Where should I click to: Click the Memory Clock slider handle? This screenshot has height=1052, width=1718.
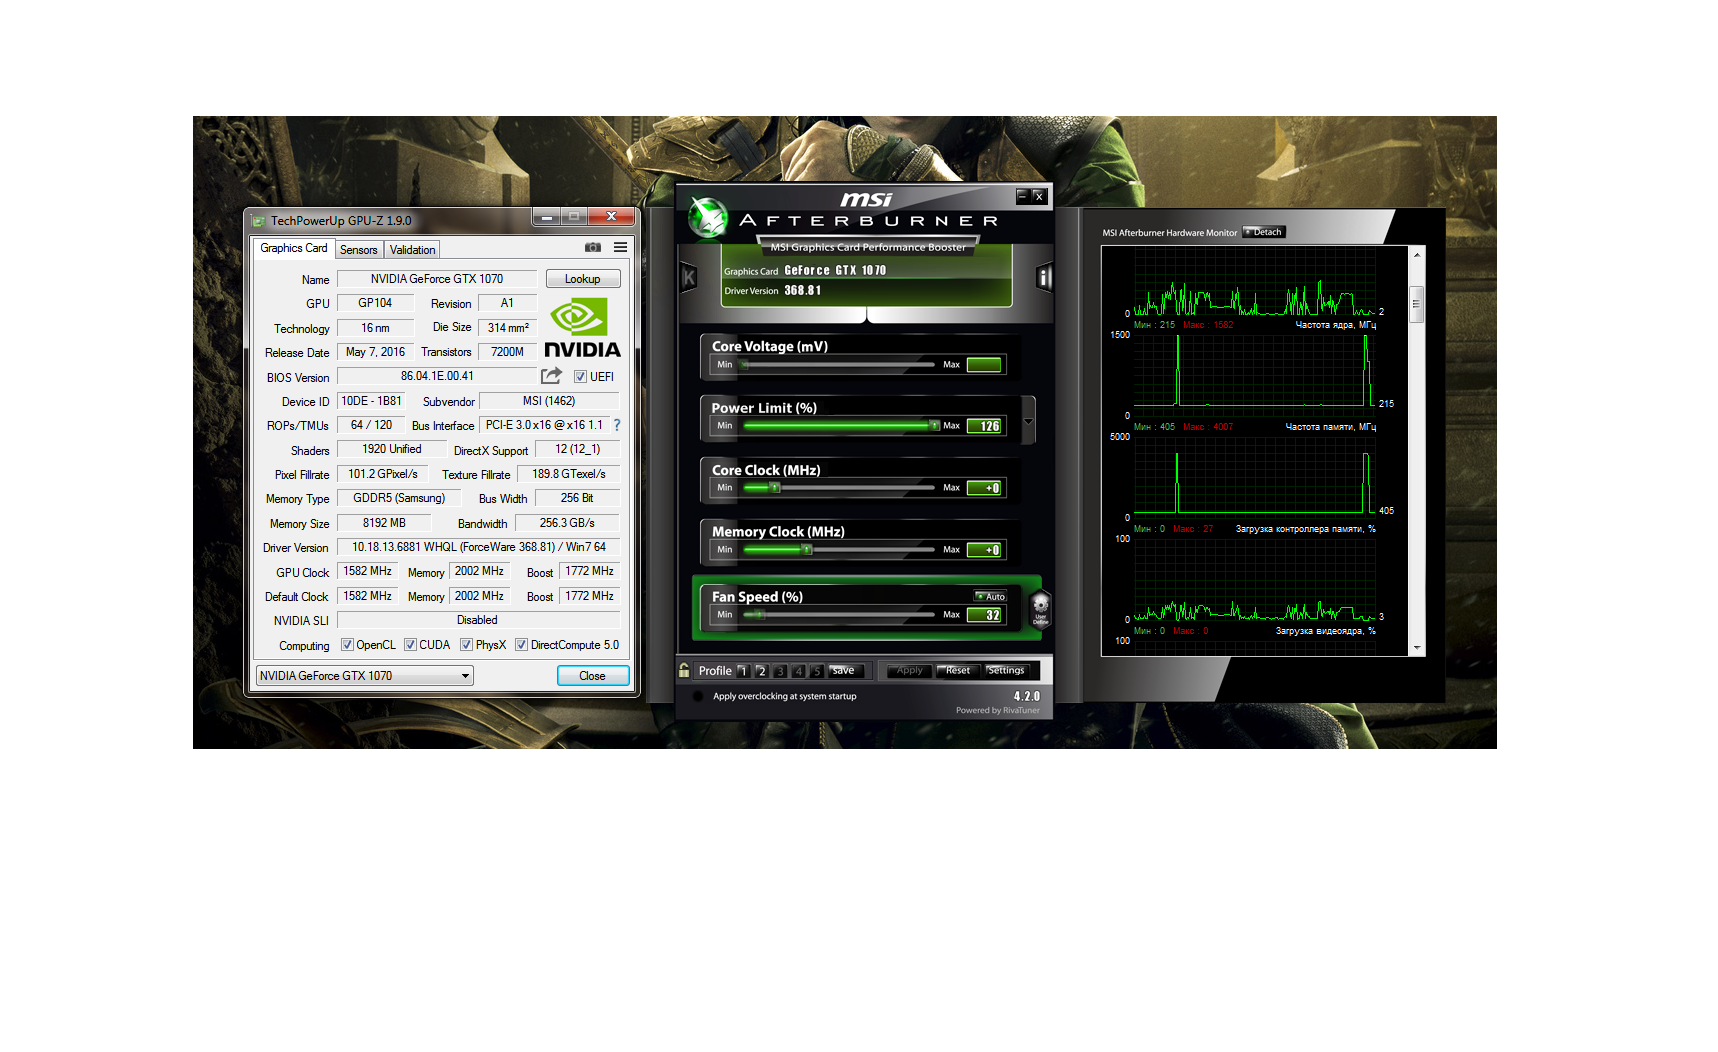(806, 550)
